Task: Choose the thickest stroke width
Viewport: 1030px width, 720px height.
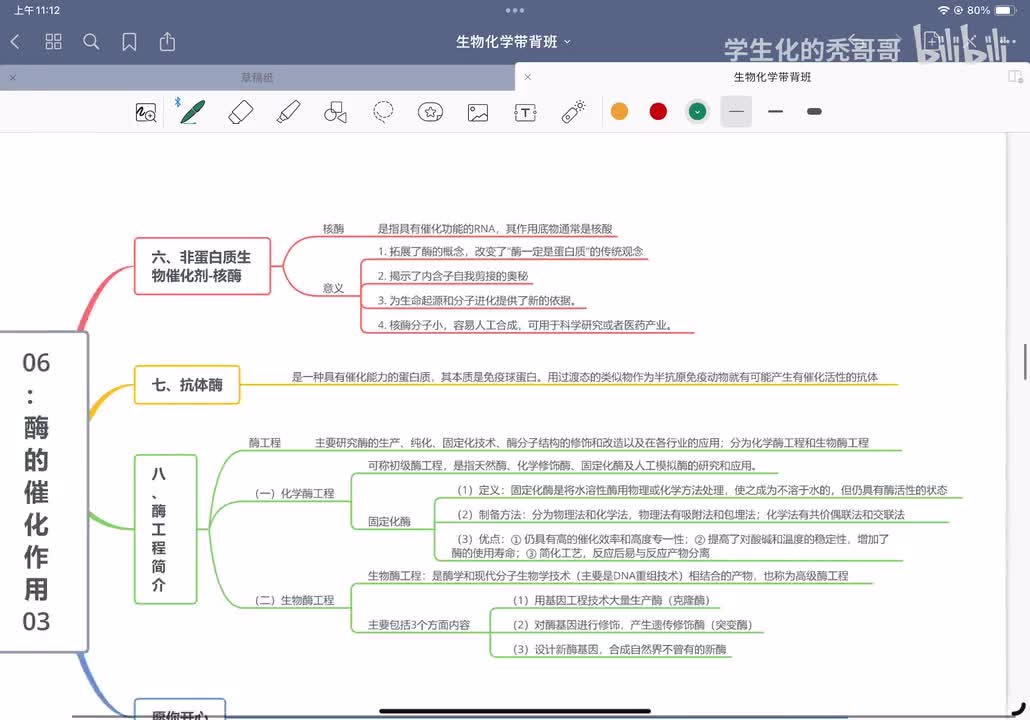Action: pyautogui.click(x=815, y=112)
